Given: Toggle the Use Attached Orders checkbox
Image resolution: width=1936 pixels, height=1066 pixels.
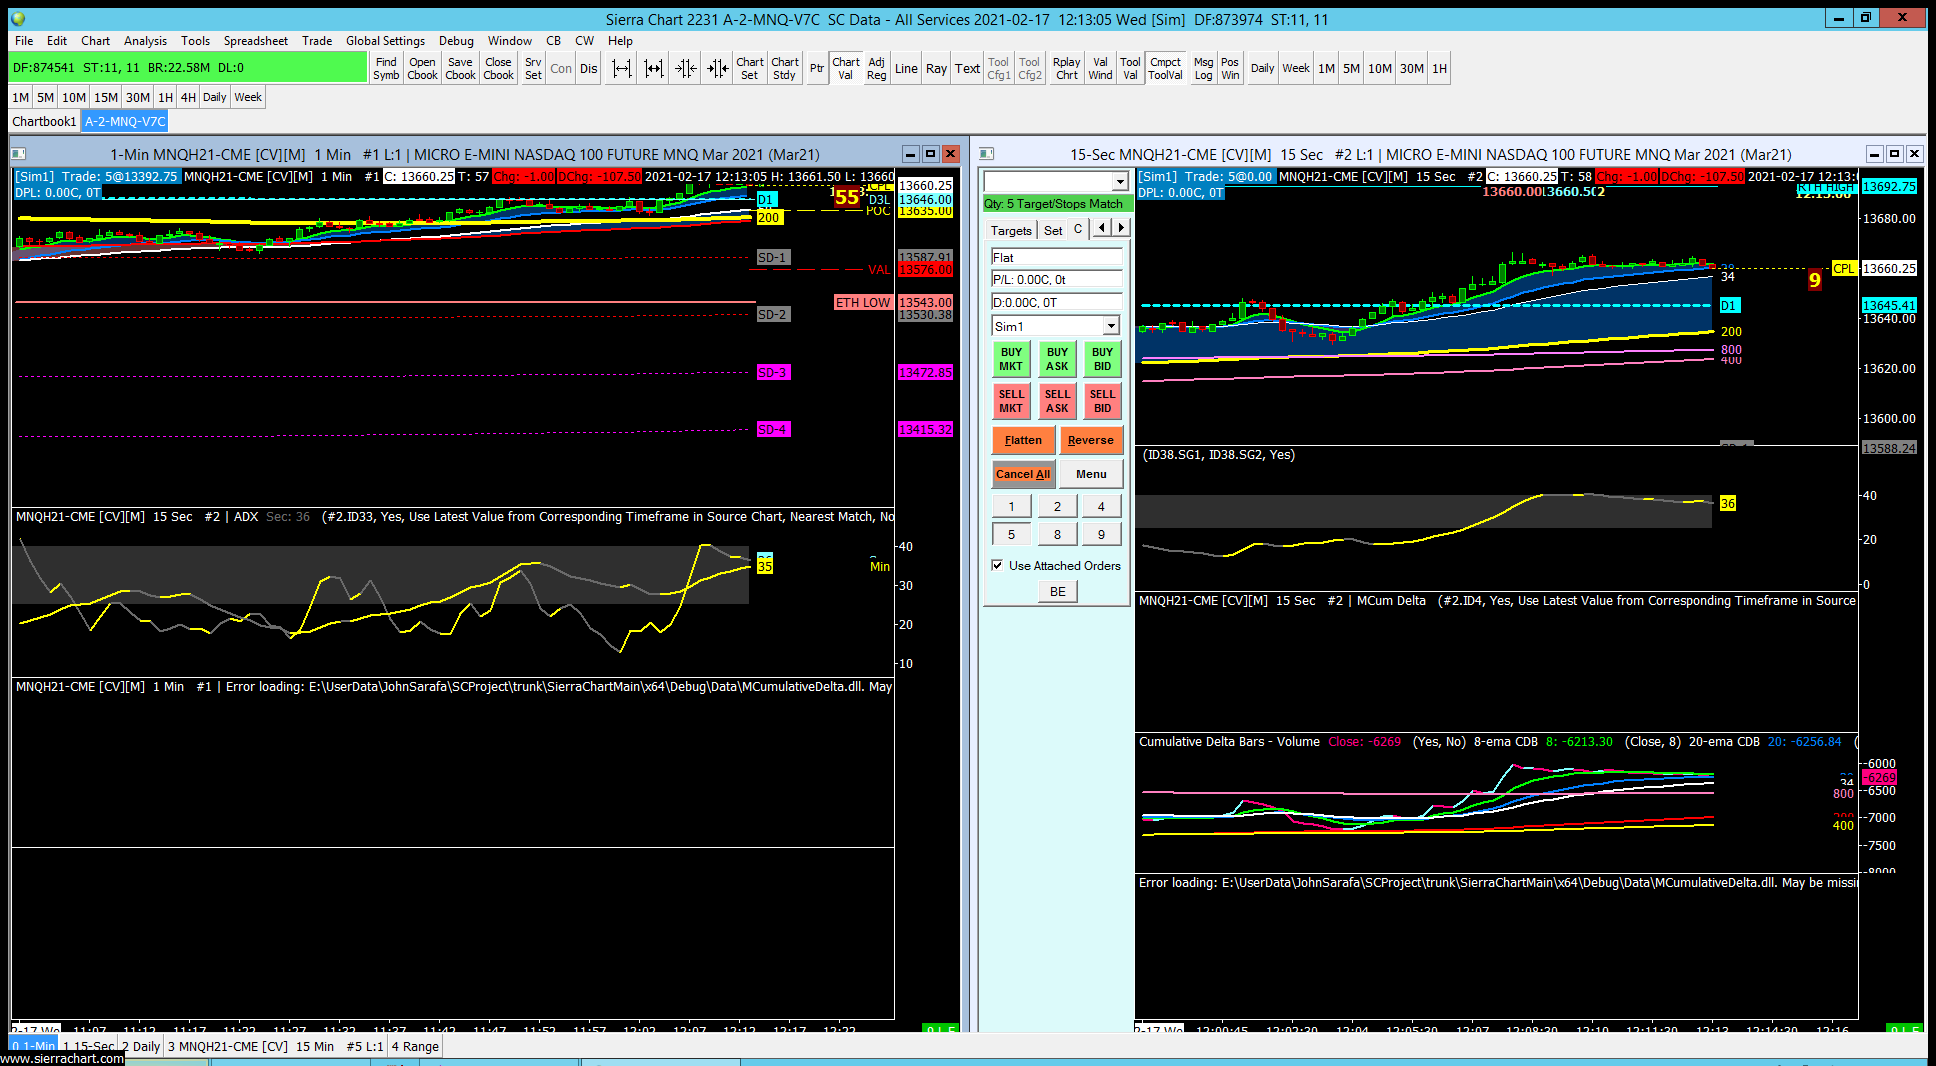Looking at the screenshot, I should coord(997,565).
